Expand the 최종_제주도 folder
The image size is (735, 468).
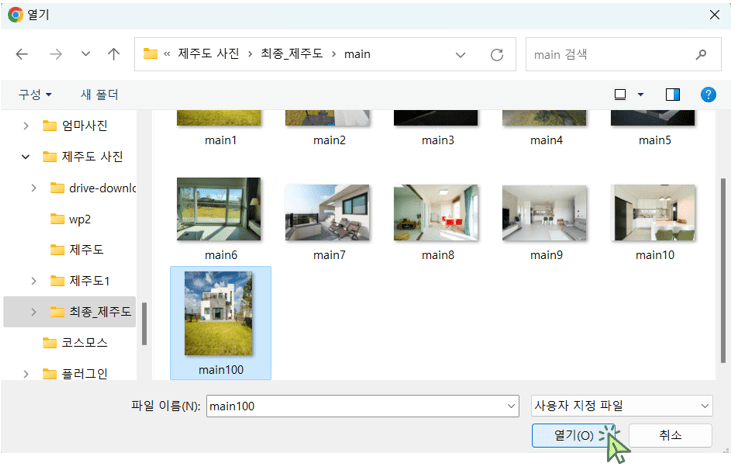[34, 312]
